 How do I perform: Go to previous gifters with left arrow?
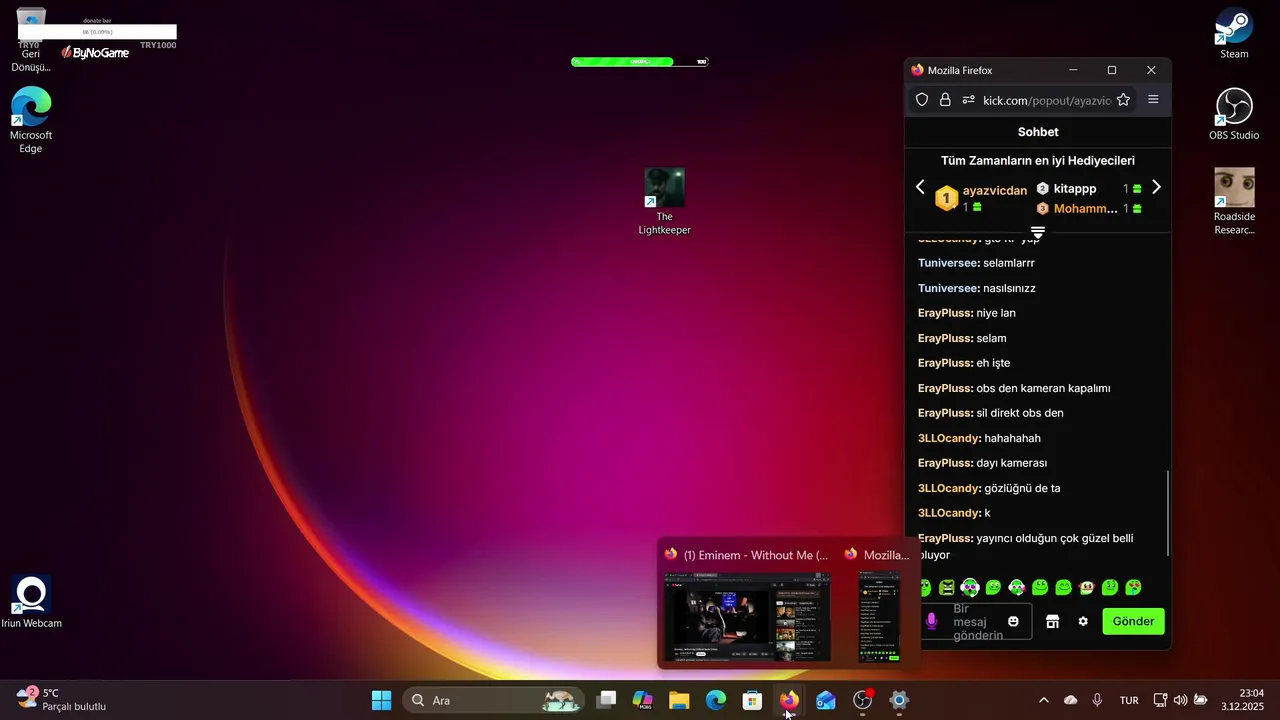tap(921, 187)
